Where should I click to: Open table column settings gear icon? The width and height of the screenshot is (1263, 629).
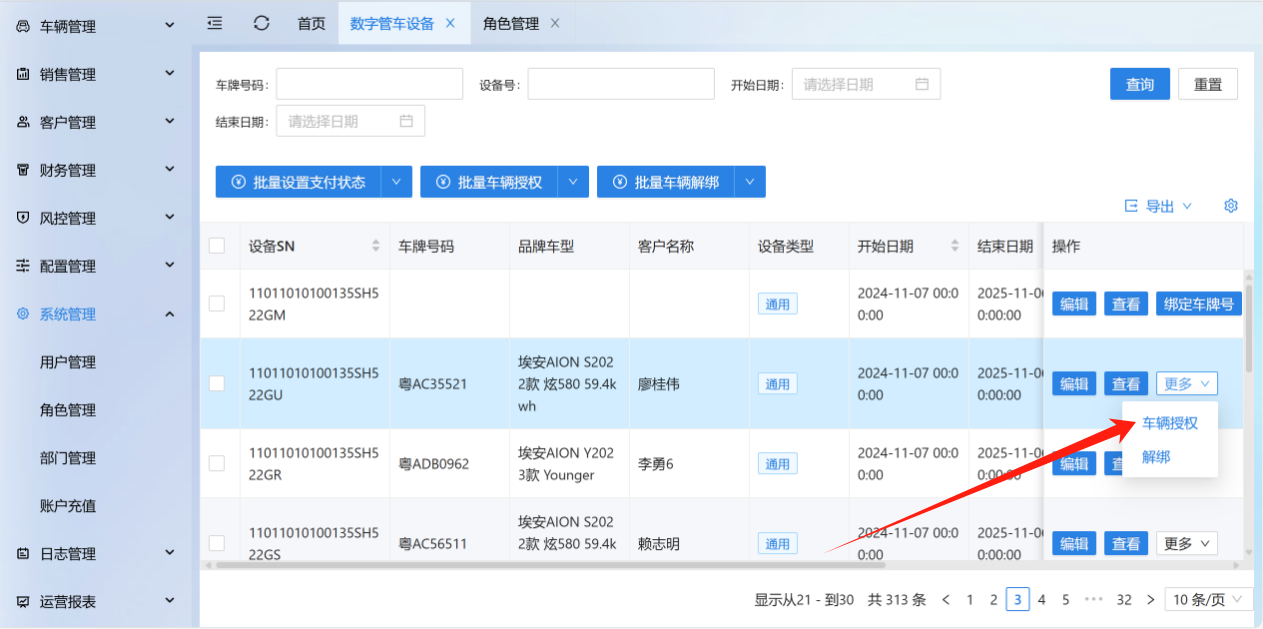pos(1231,206)
